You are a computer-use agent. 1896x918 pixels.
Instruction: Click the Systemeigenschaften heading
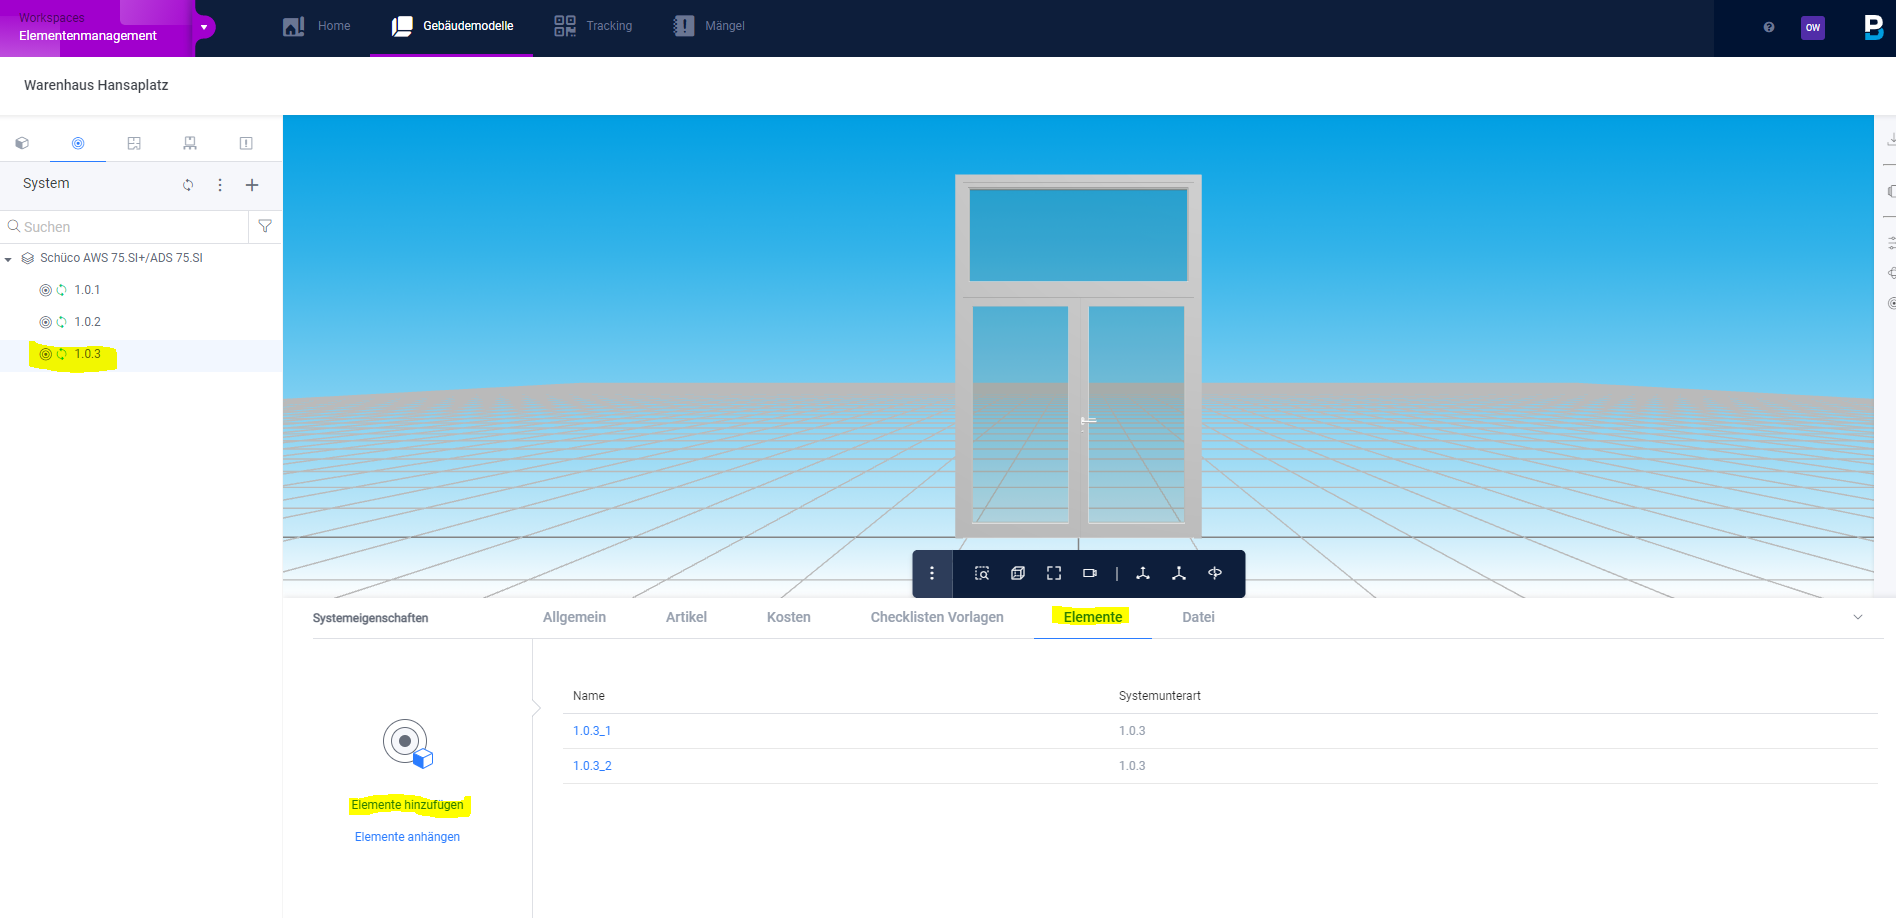370,618
